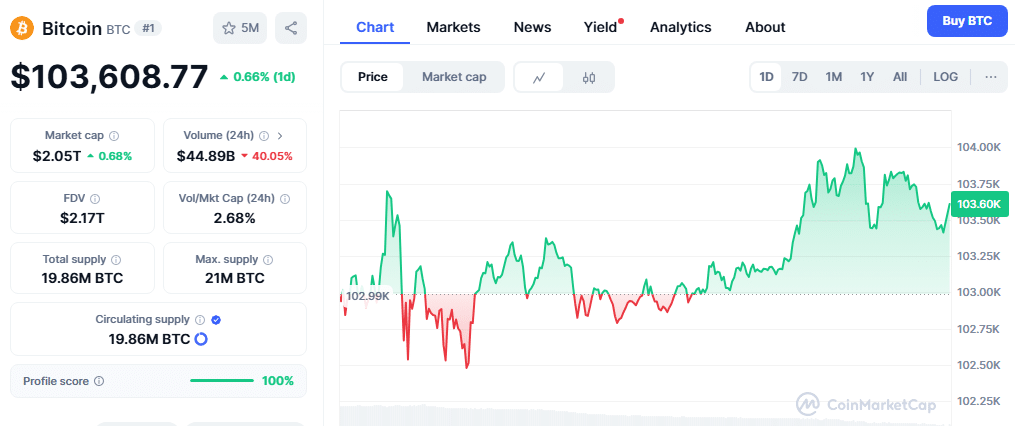
Task: Switch to the Analytics tab
Action: click(680, 27)
